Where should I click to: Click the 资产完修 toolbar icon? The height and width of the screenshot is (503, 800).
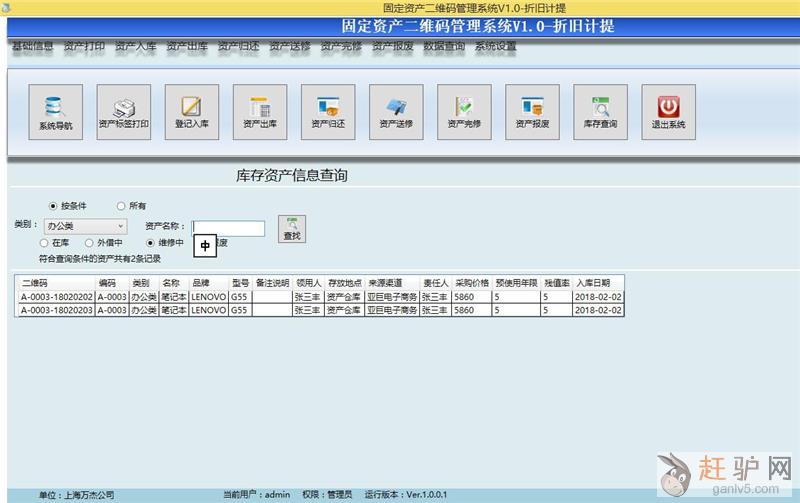(463, 112)
